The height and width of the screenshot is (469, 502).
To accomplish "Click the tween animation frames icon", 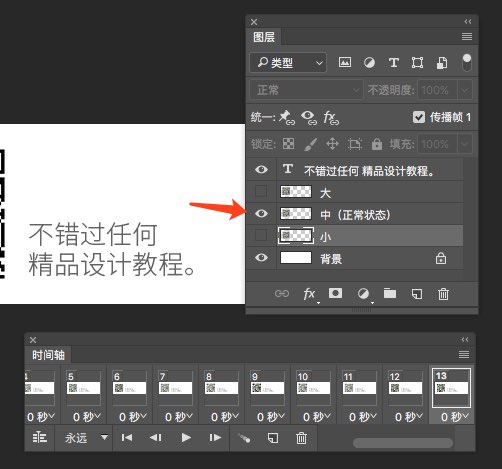I will [244, 438].
